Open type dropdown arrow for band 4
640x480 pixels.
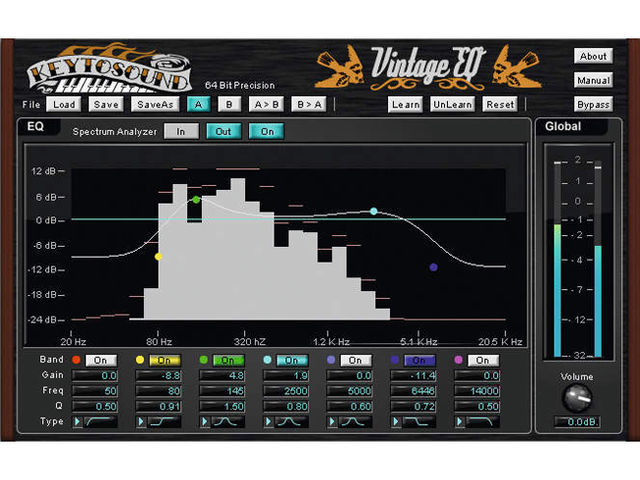[x=269, y=421]
